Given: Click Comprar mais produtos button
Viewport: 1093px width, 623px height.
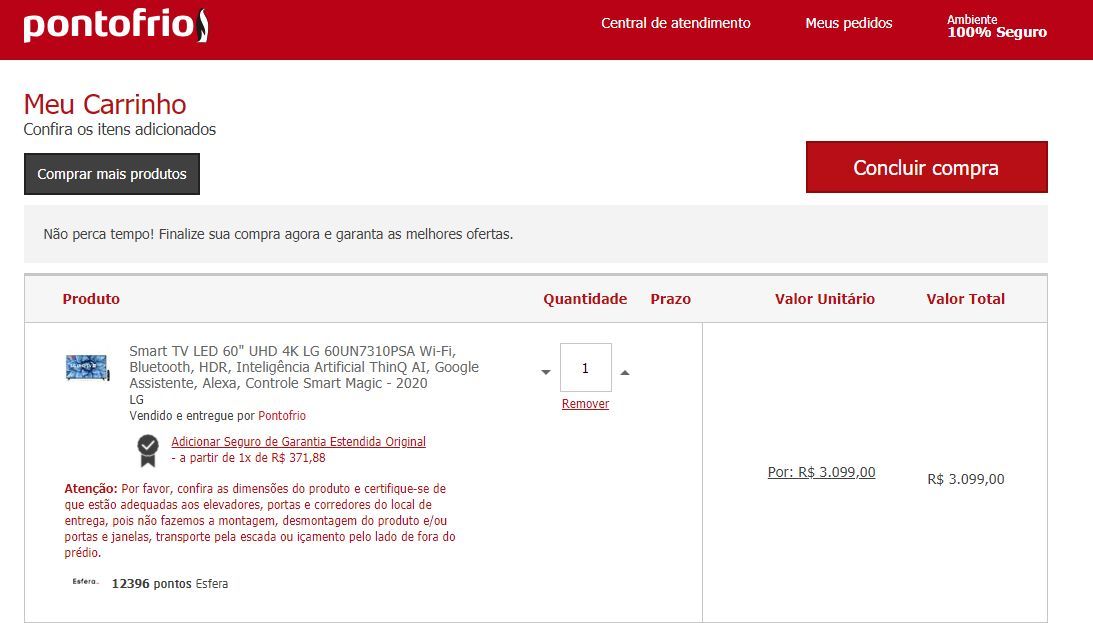Looking at the screenshot, I should [112, 174].
